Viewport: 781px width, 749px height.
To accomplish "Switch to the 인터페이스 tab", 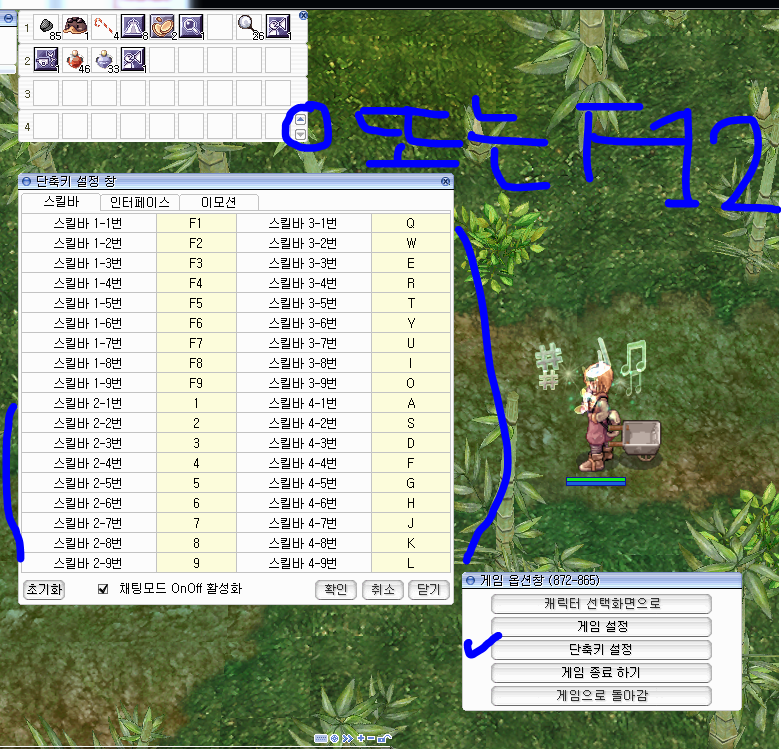I will tap(139, 203).
